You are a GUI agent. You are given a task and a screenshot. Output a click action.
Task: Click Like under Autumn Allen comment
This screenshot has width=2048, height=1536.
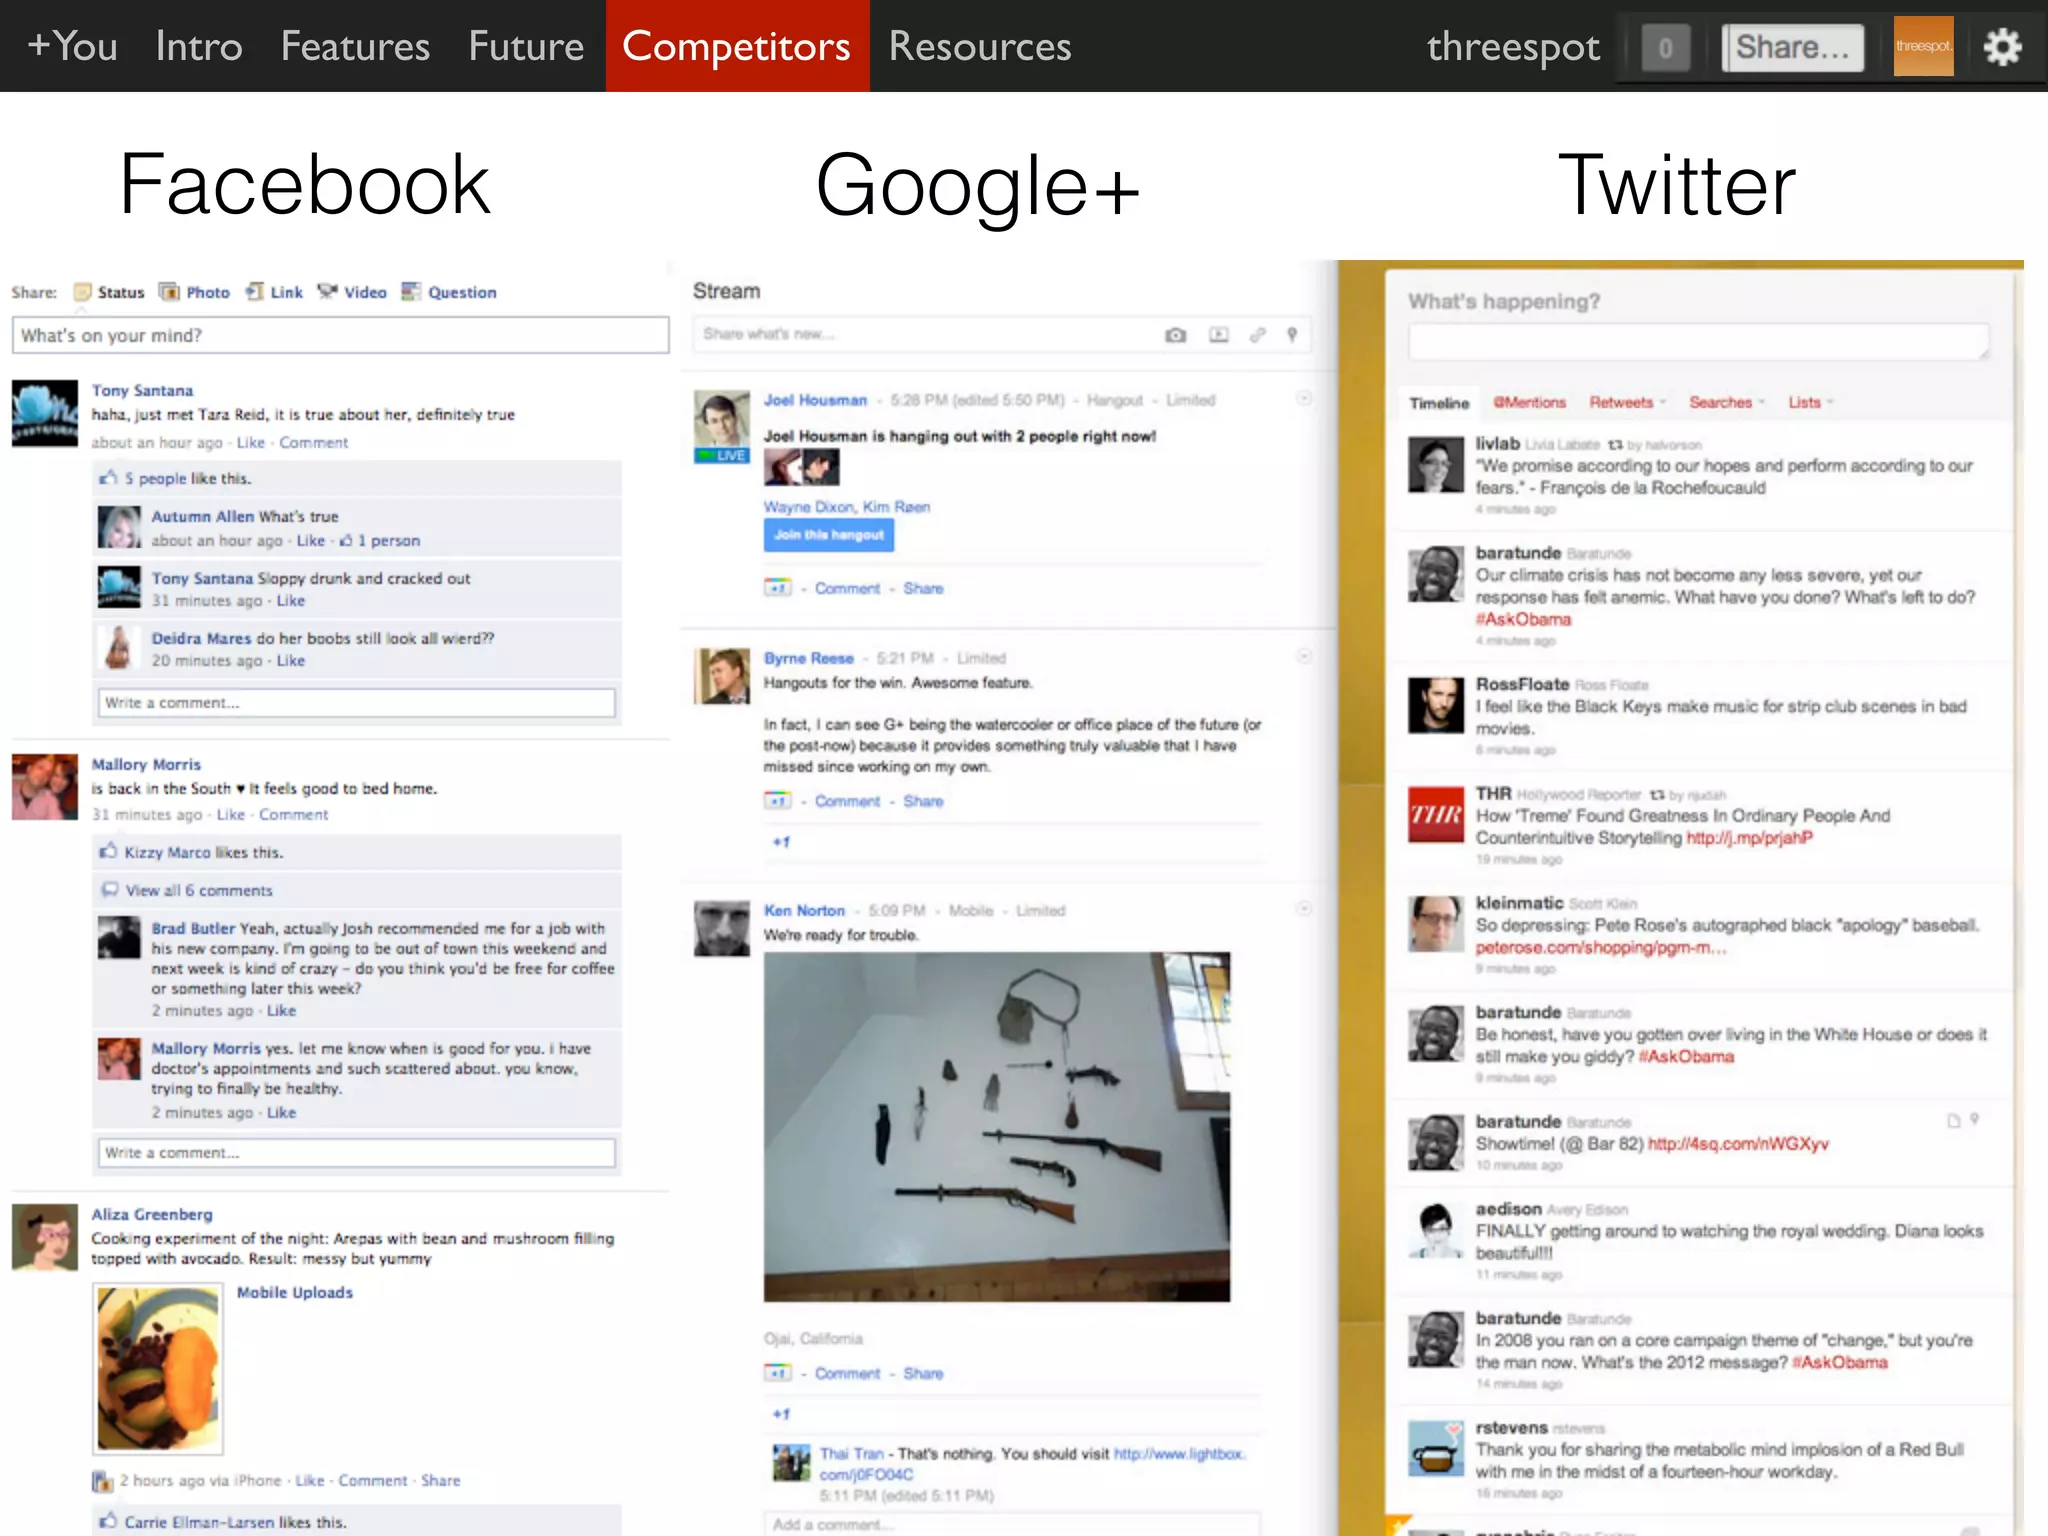[x=311, y=540]
